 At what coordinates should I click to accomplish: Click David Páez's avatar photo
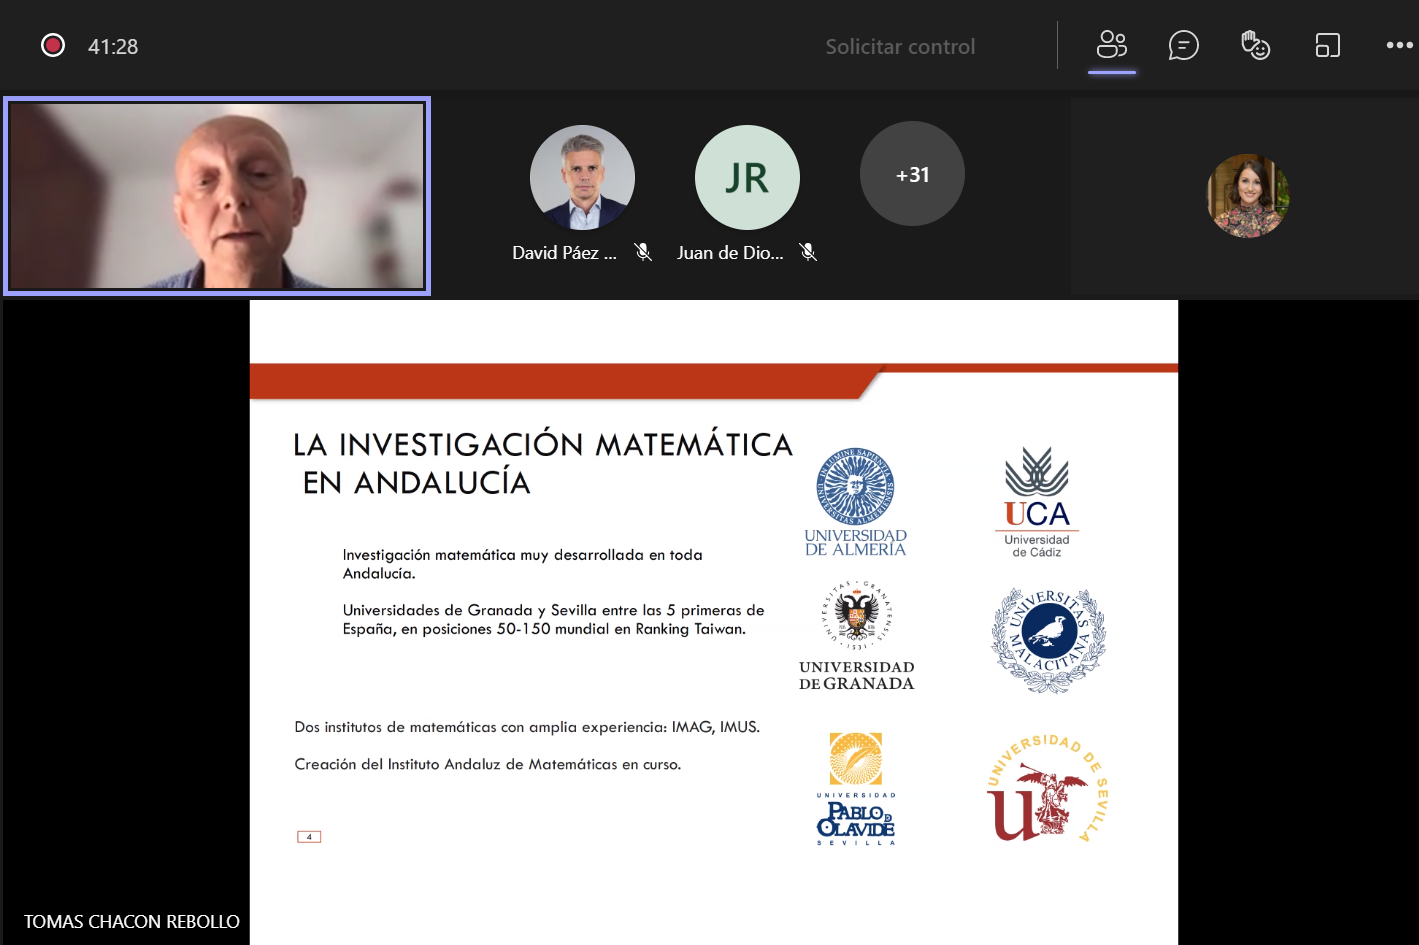click(x=582, y=177)
